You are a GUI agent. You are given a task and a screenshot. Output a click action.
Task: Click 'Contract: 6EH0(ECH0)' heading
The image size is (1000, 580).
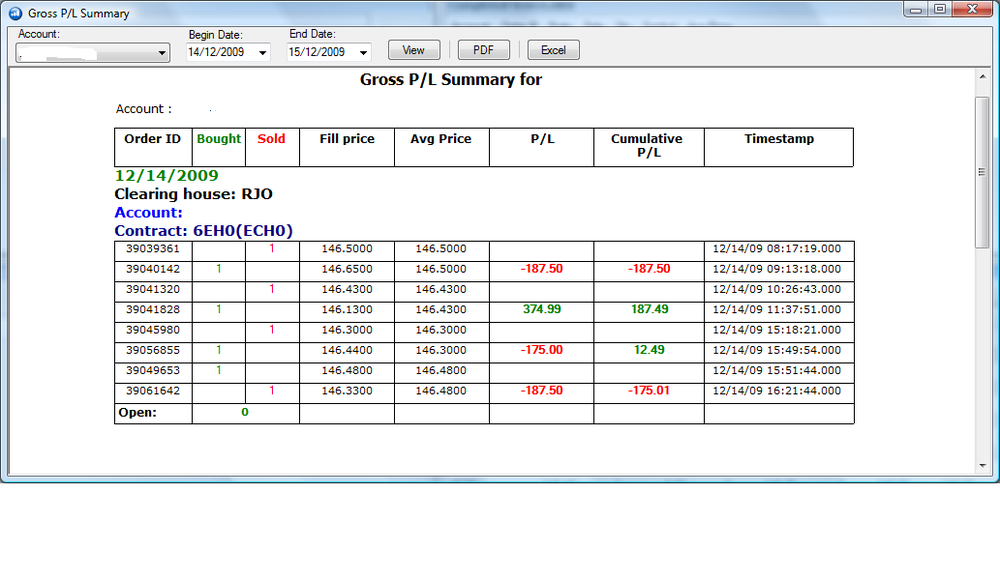coord(203,231)
